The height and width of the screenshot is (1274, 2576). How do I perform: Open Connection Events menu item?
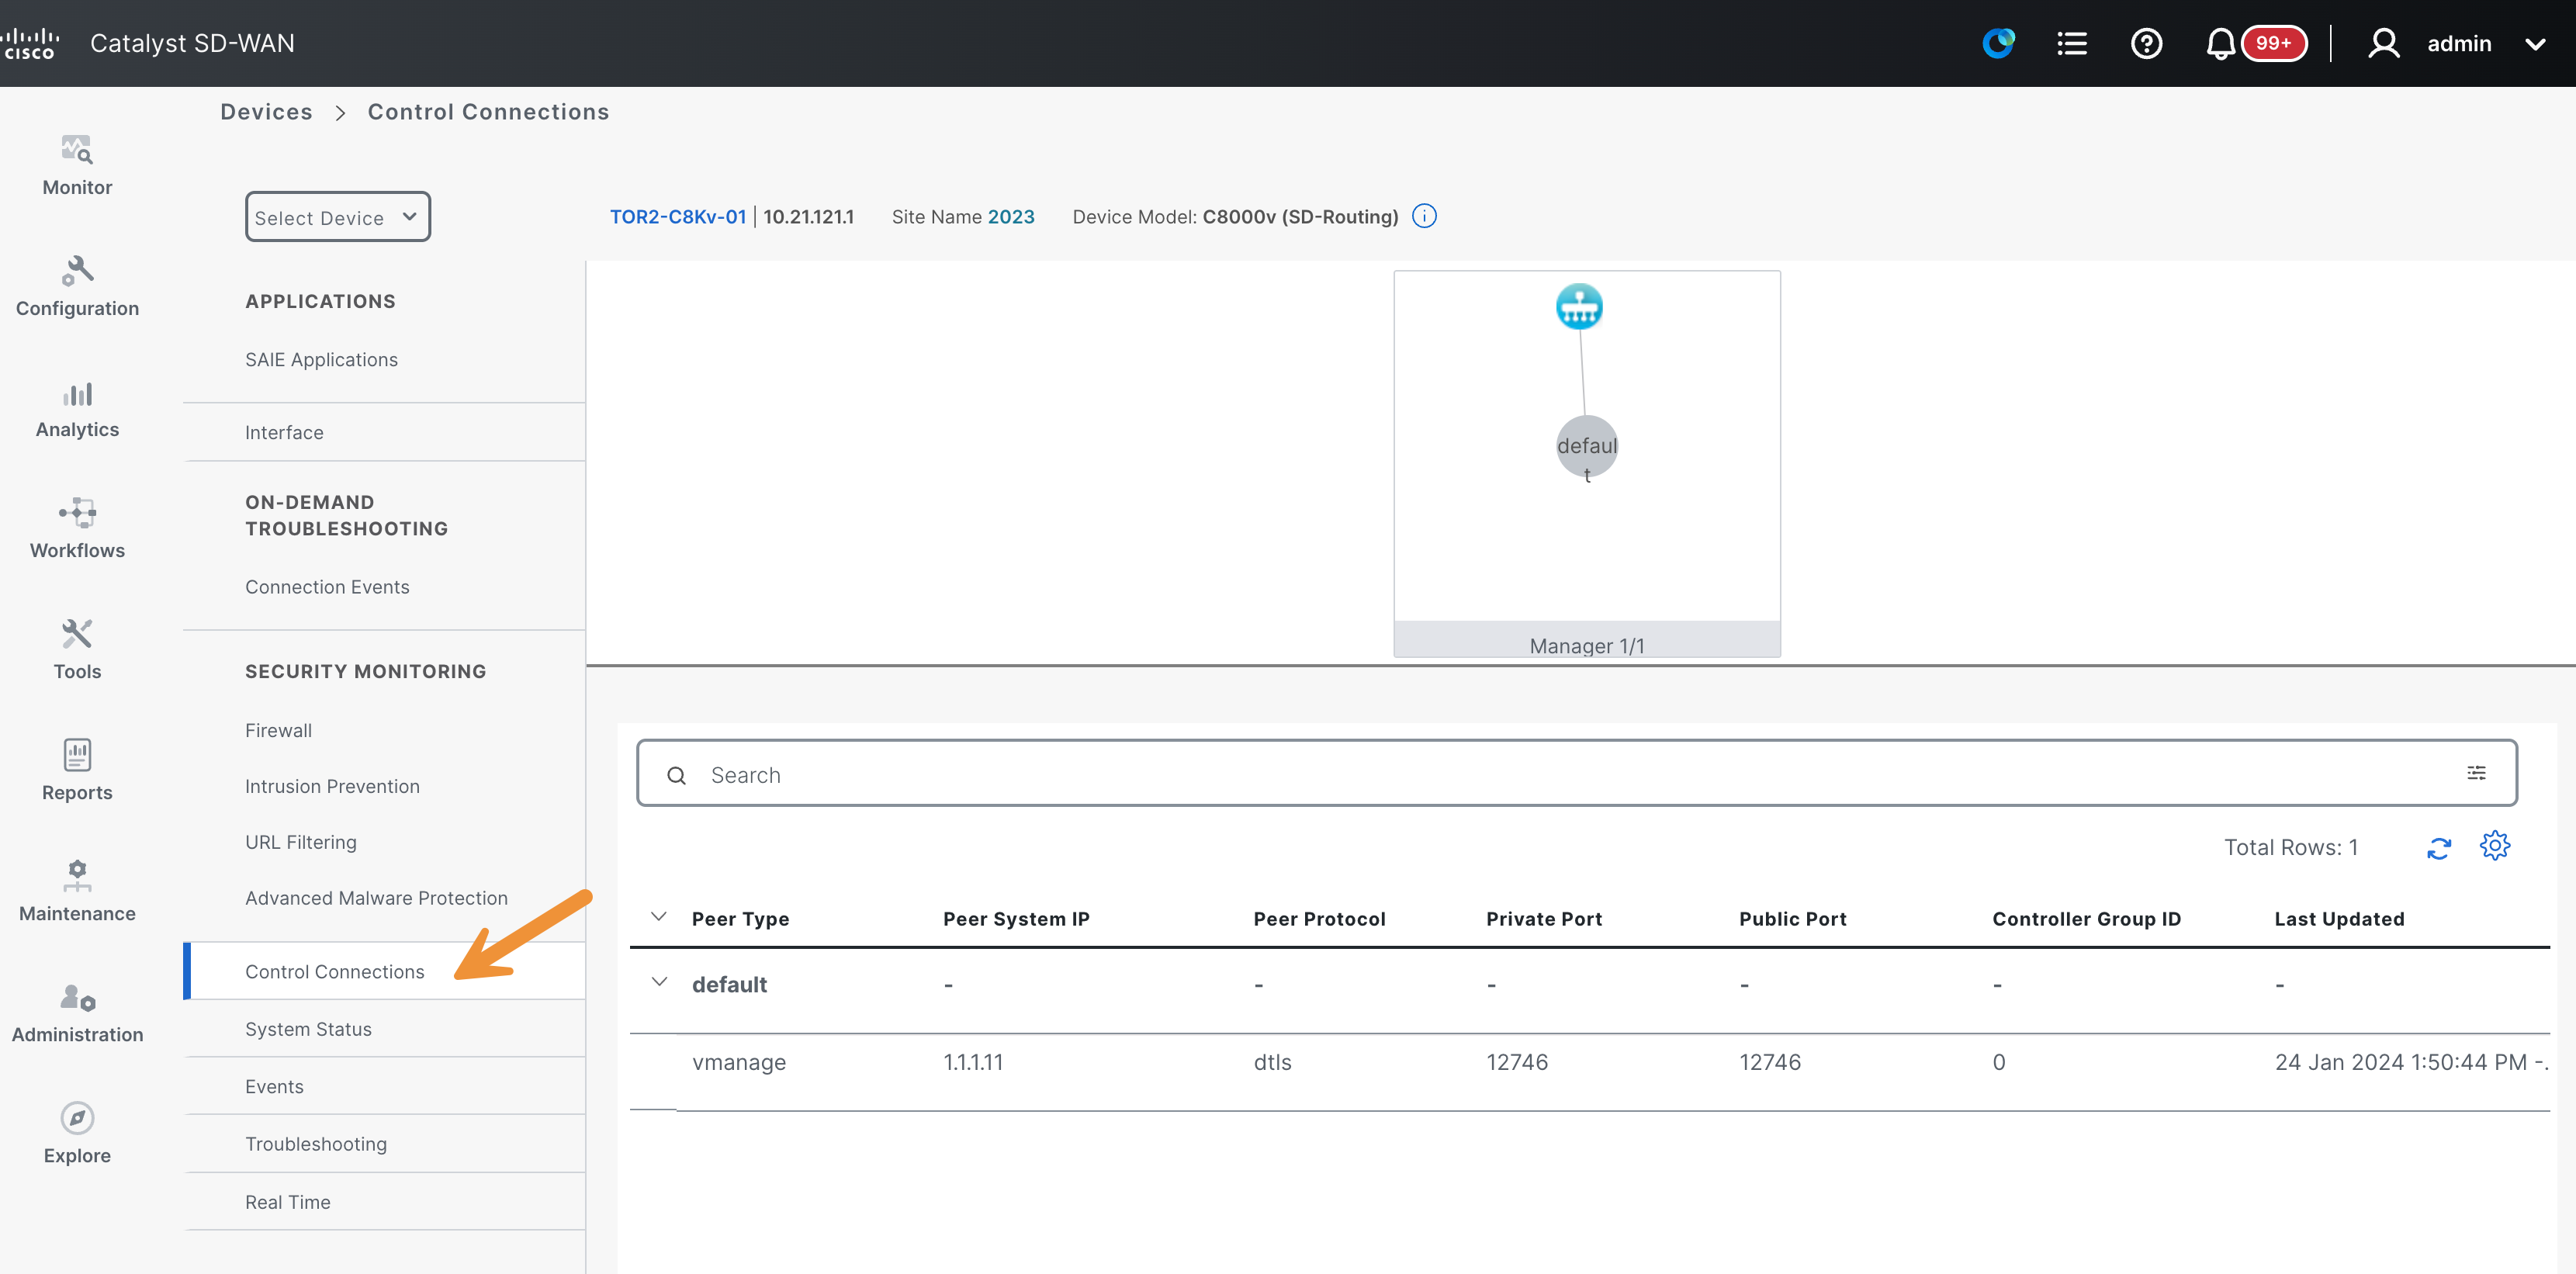click(327, 587)
